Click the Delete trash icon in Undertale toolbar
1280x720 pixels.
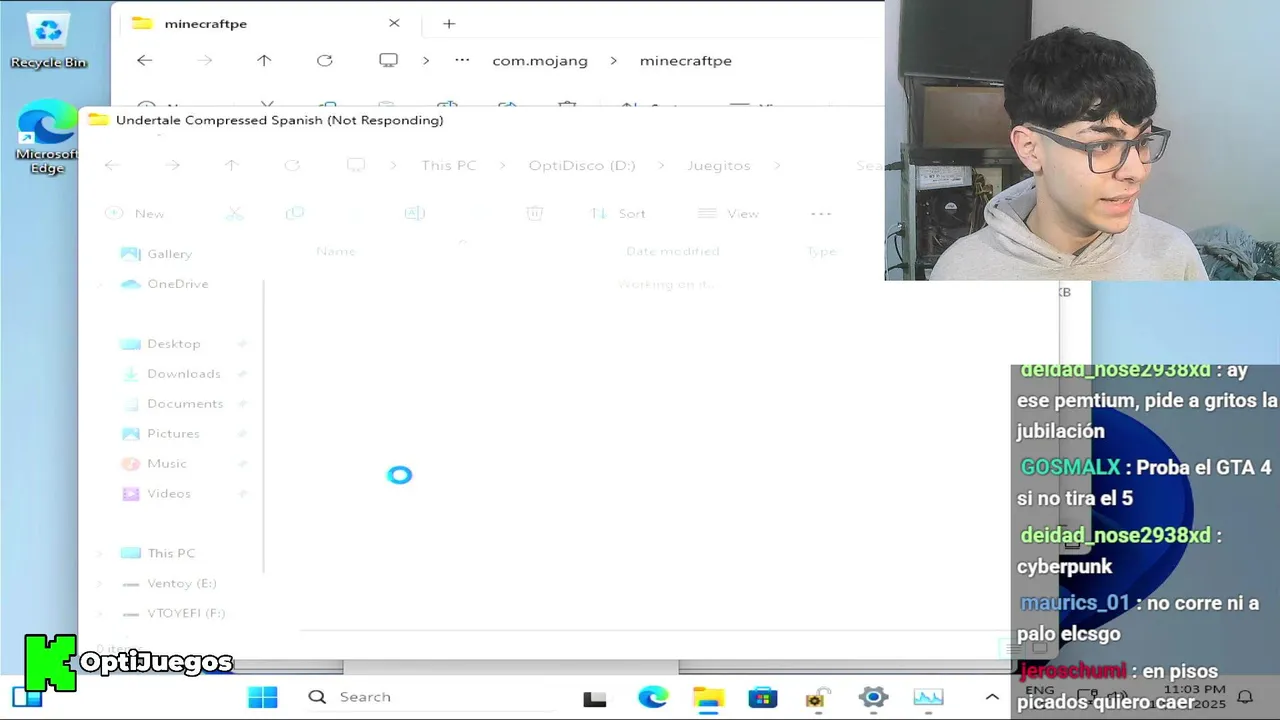535,213
